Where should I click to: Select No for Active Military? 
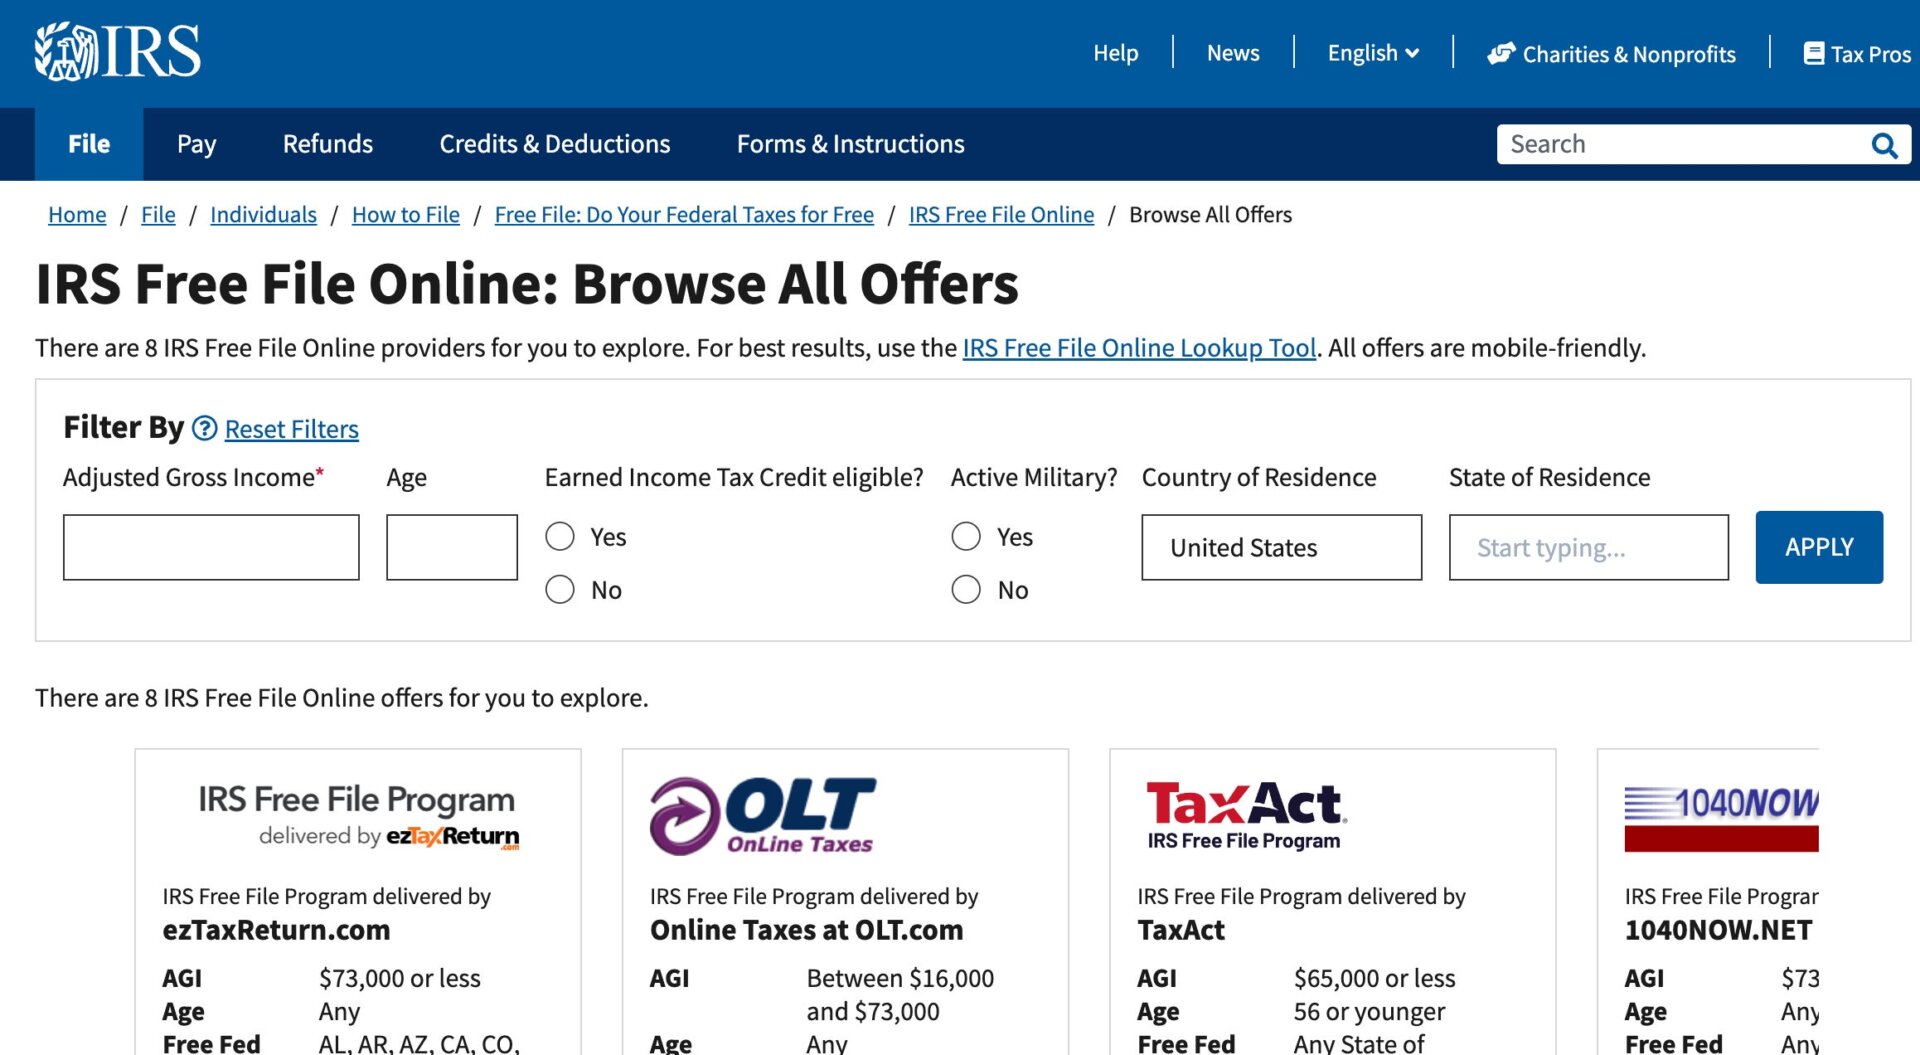[x=966, y=589]
